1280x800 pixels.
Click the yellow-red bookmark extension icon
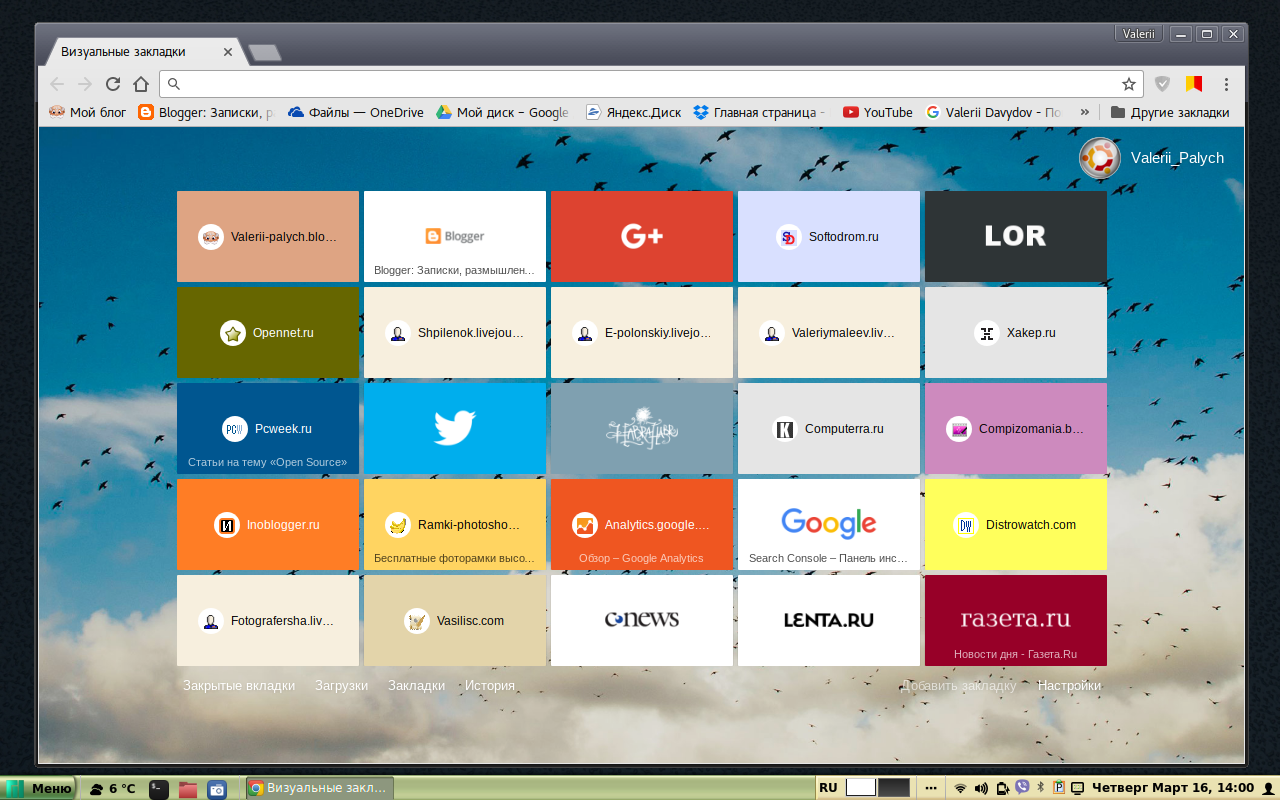[1194, 84]
